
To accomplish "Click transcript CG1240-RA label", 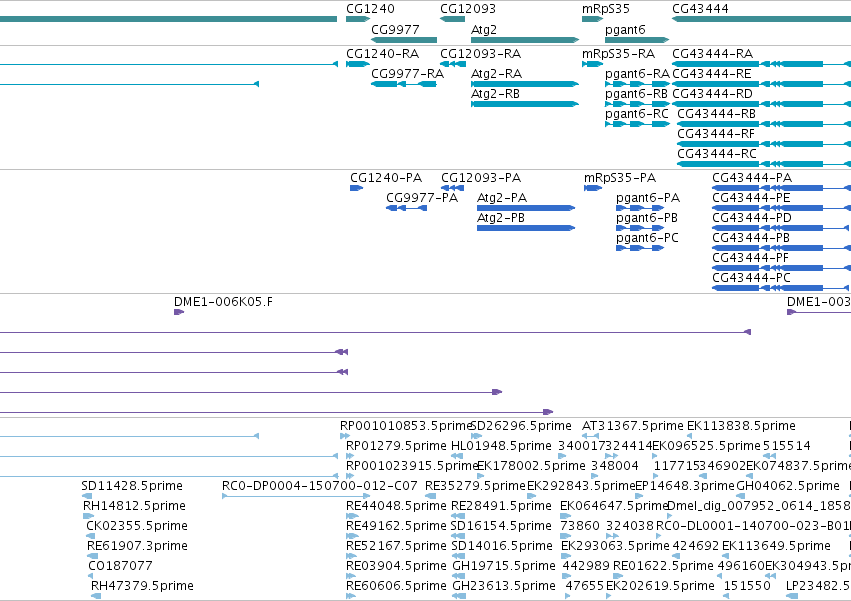I will point(383,54).
